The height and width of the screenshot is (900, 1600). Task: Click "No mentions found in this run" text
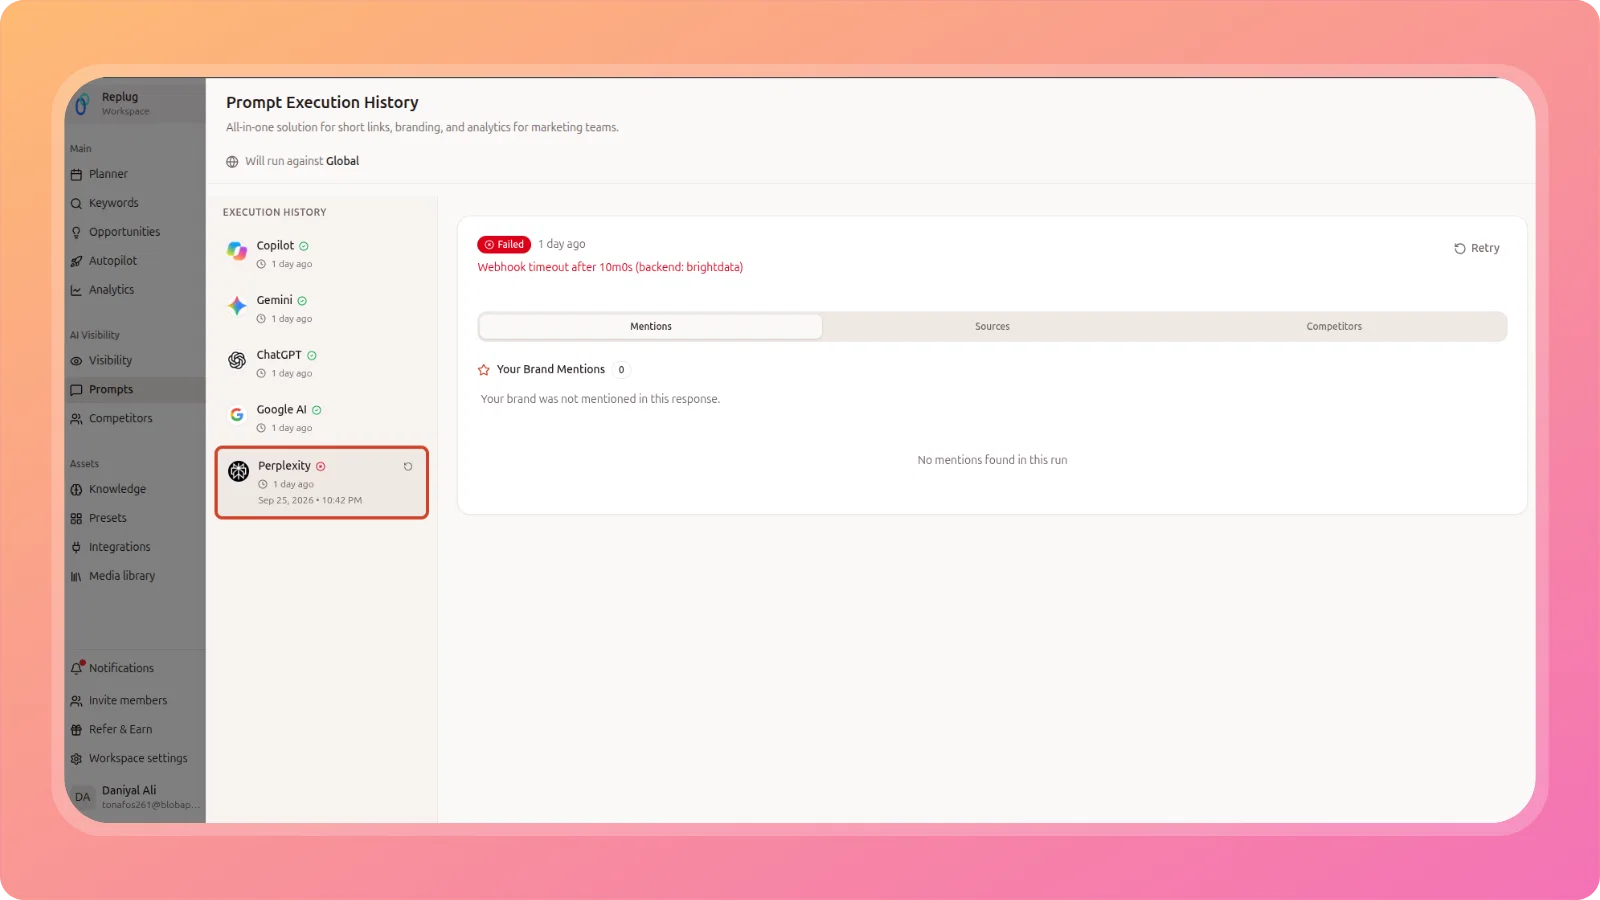click(x=992, y=460)
